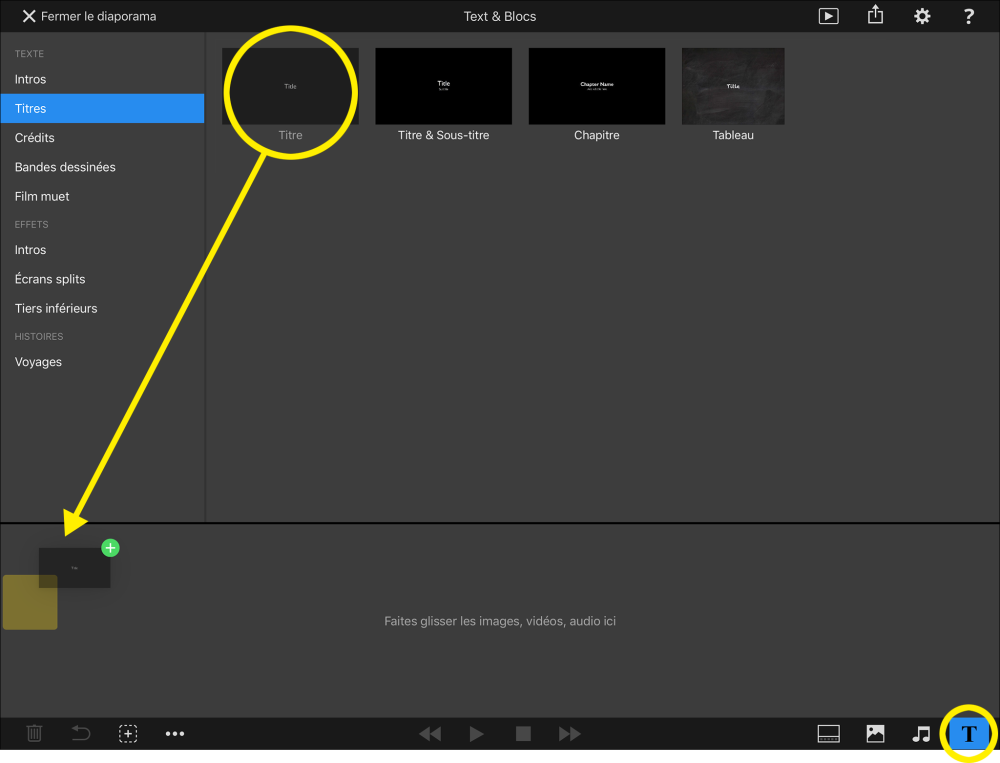Image resolution: width=1000 pixels, height=763 pixels.
Task: Open the Text blocks T icon
Action: coord(969,734)
